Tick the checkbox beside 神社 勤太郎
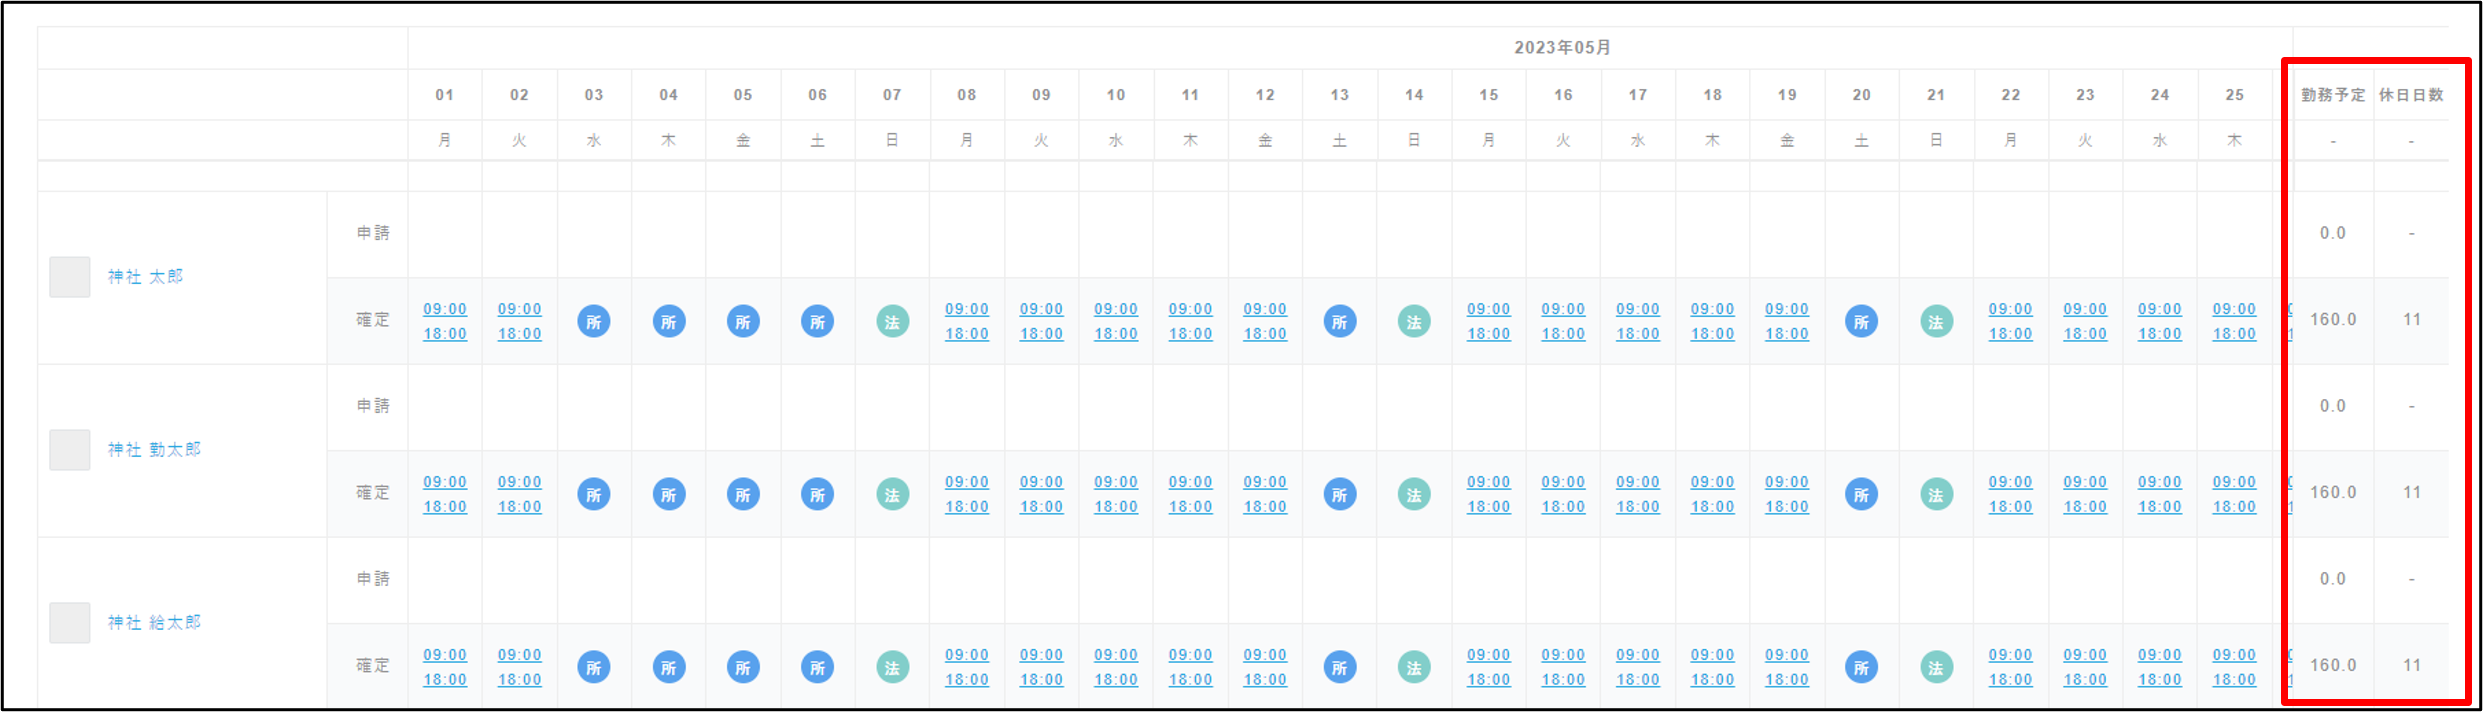 tap(70, 450)
